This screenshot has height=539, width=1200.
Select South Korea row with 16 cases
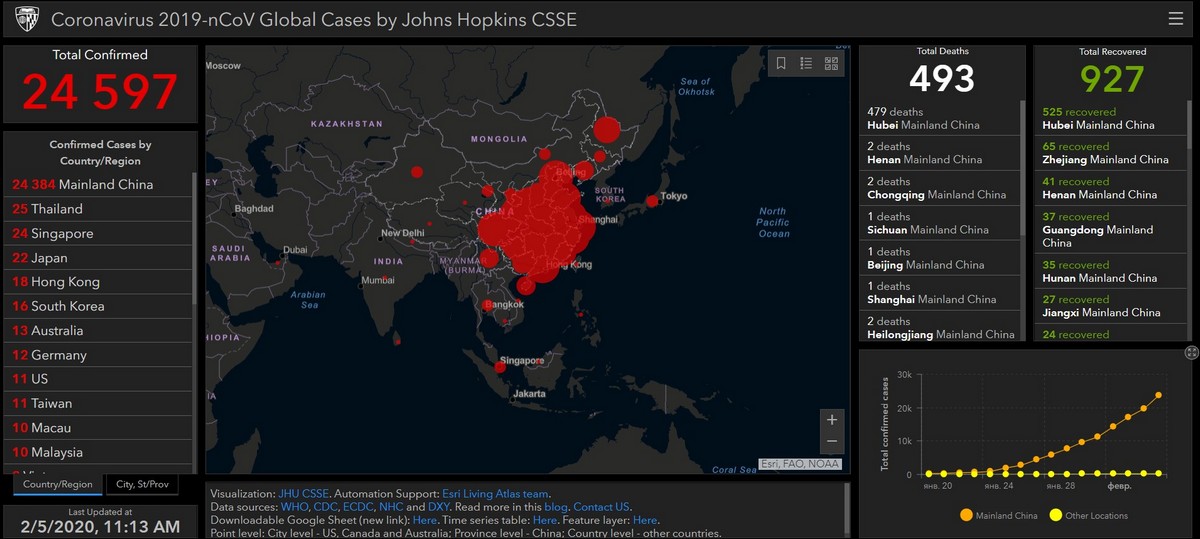pyautogui.click(x=99, y=306)
